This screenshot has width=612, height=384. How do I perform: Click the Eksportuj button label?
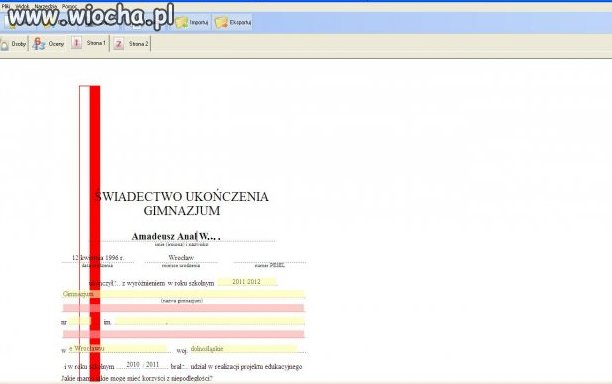(240, 23)
